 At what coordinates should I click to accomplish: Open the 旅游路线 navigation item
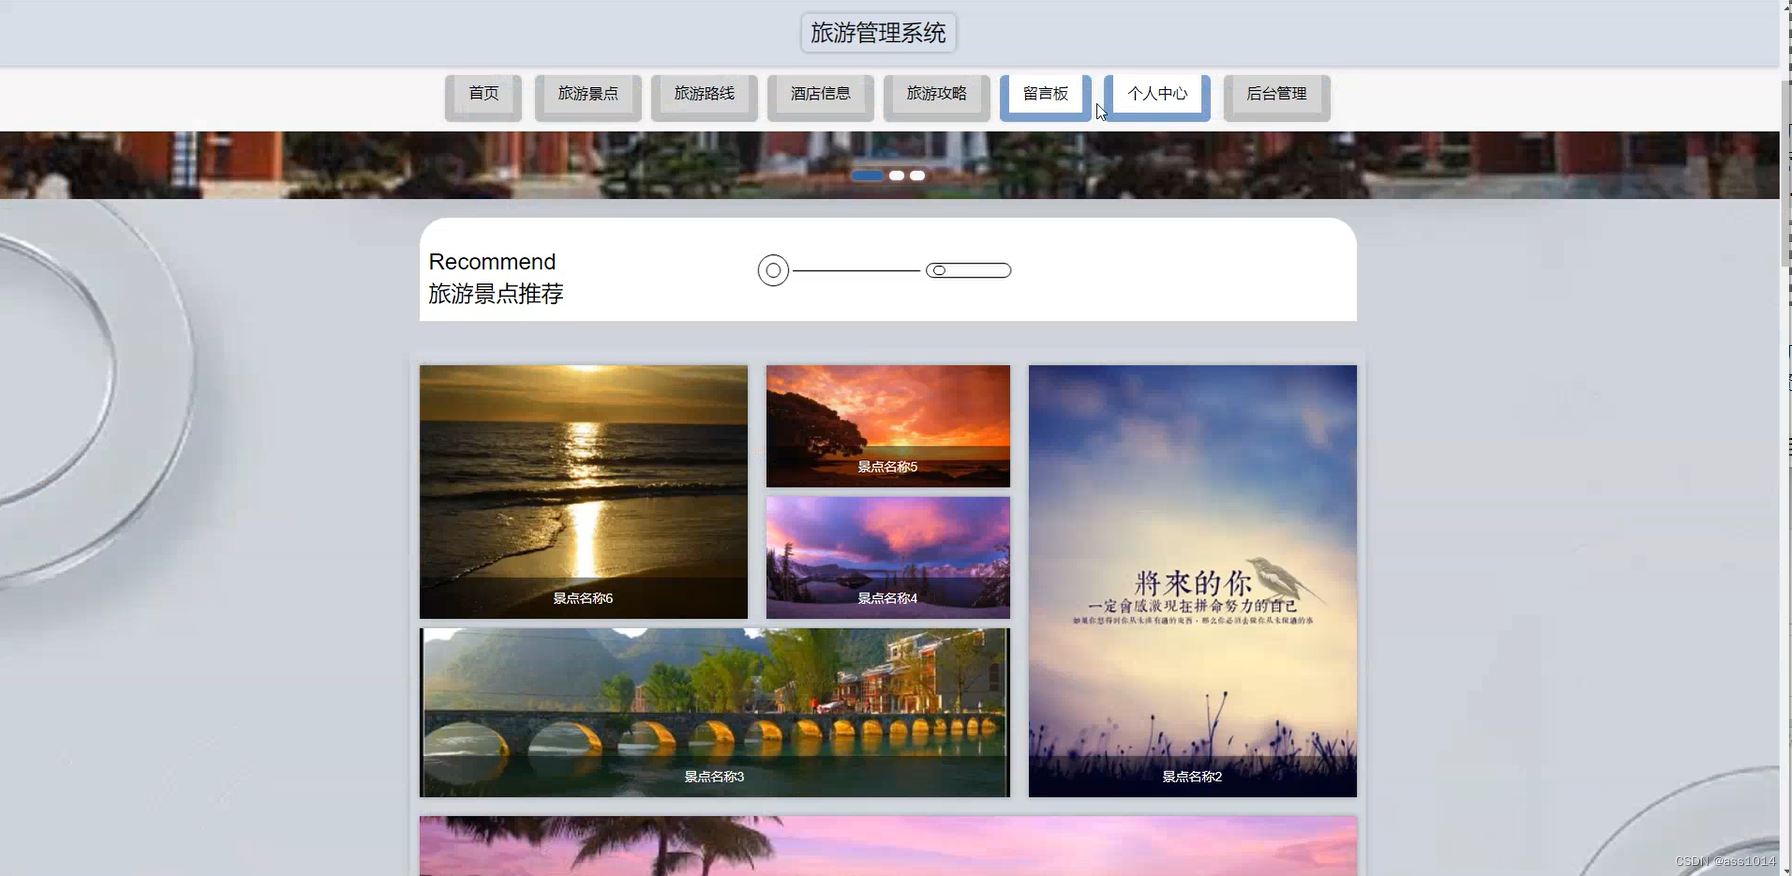[704, 97]
